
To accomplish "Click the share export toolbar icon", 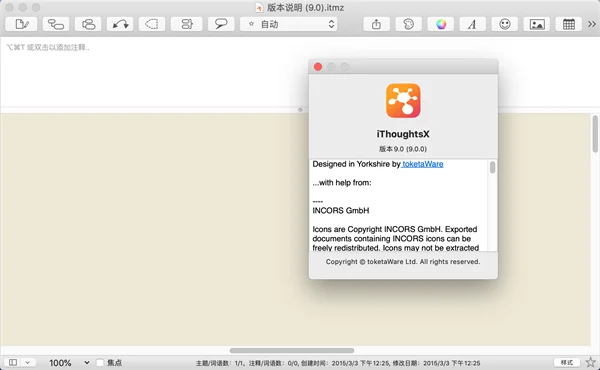I will 377,24.
